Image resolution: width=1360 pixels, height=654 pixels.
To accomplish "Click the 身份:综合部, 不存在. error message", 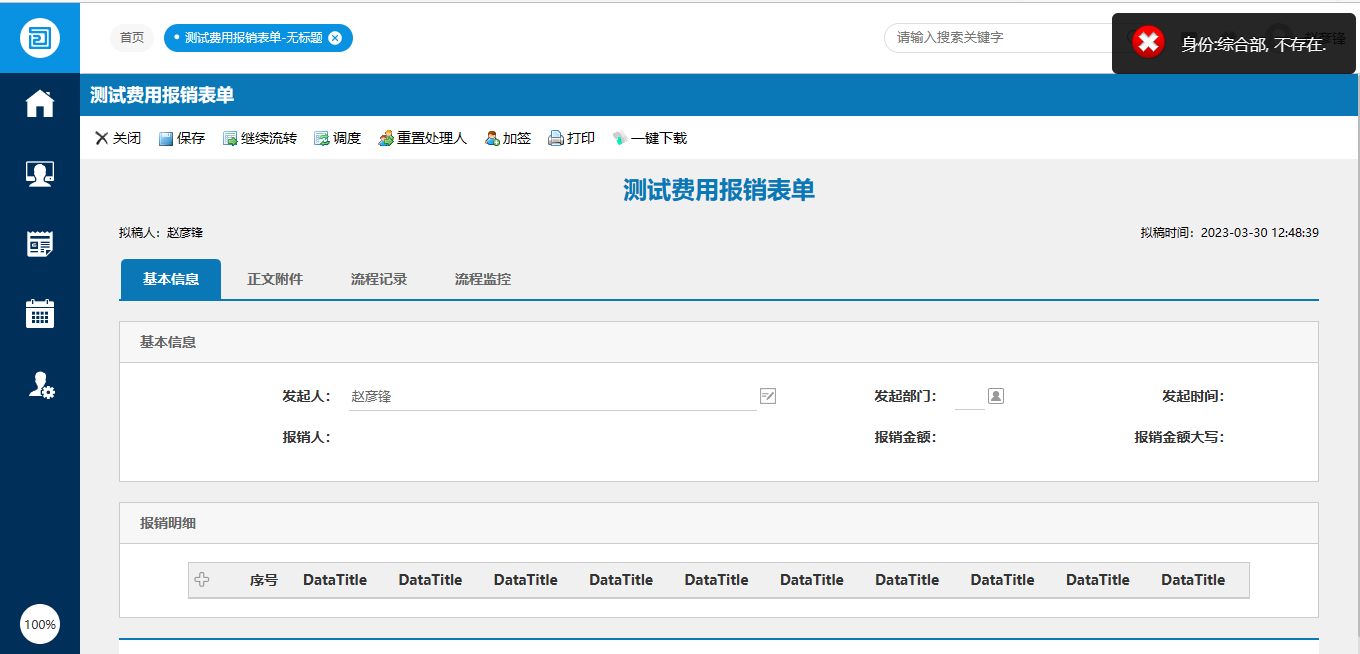I will pyautogui.click(x=1254, y=43).
